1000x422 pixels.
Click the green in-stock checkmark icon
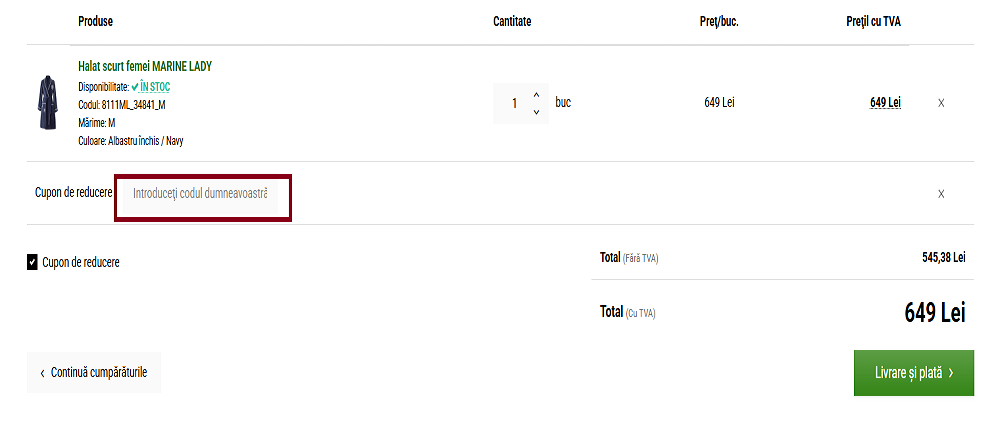(135, 87)
